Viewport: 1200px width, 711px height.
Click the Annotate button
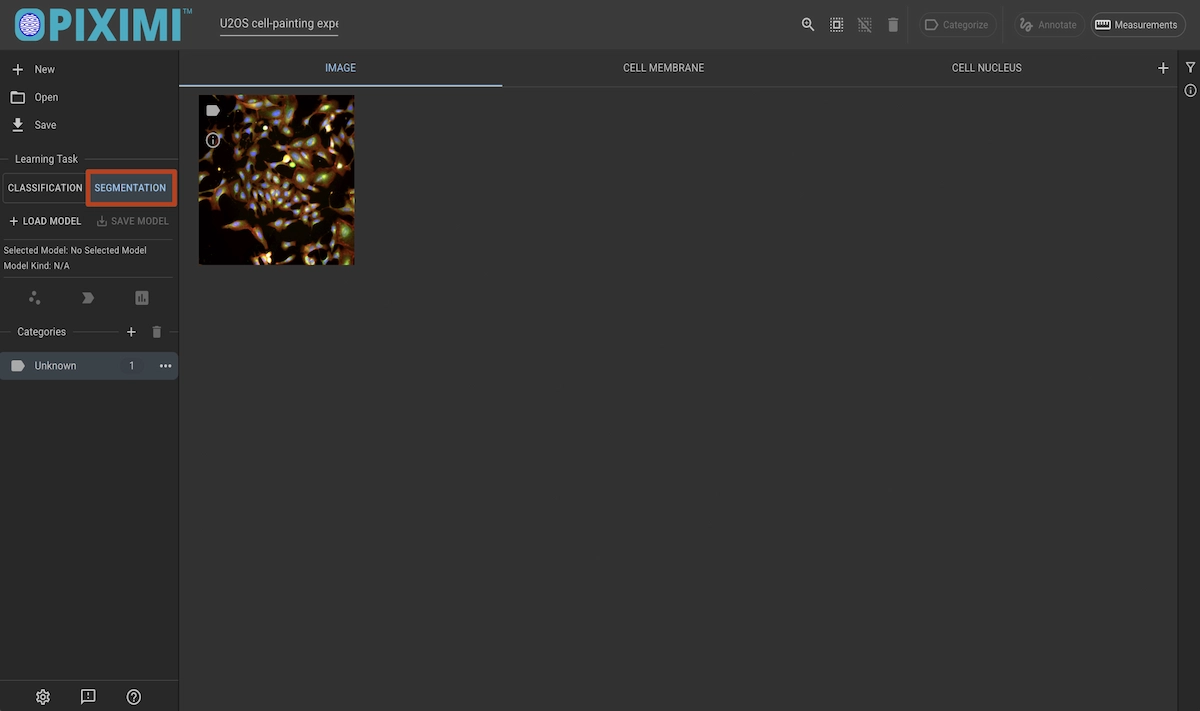[1048, 25]
